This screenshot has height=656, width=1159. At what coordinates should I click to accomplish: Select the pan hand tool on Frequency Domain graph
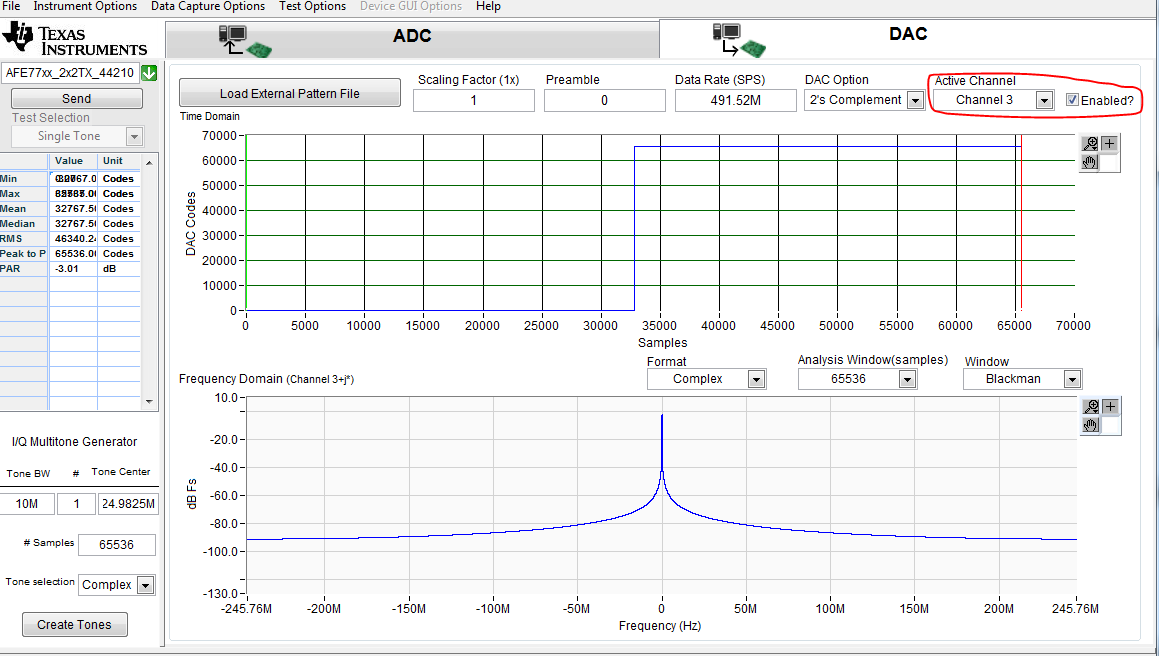[x=1091, y=425]
